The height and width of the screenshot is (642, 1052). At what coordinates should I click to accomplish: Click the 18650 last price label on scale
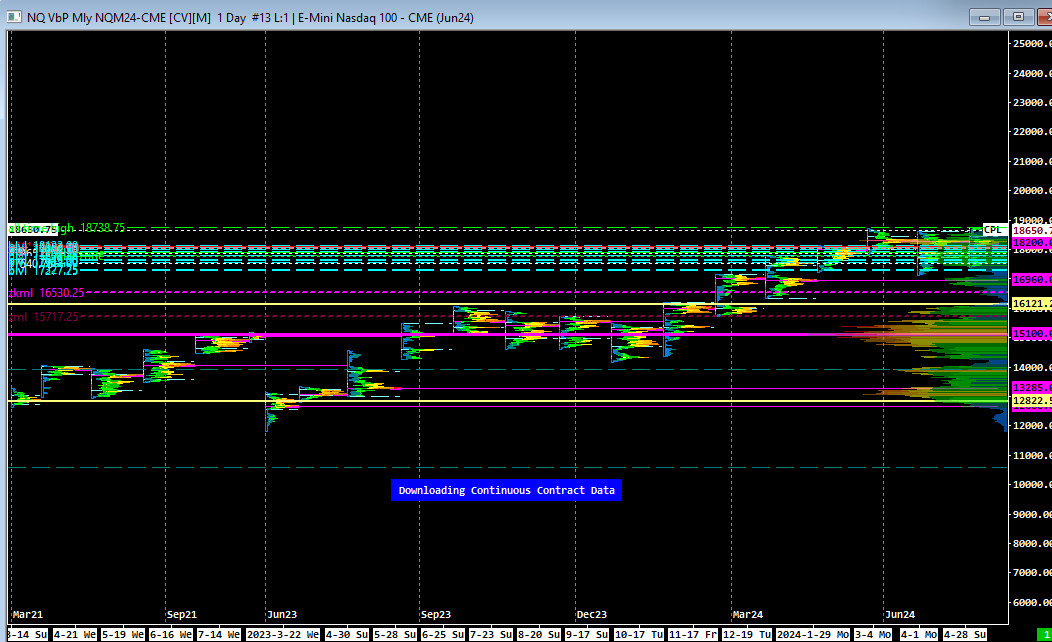pyautogui.click(x=1031, y=230)
